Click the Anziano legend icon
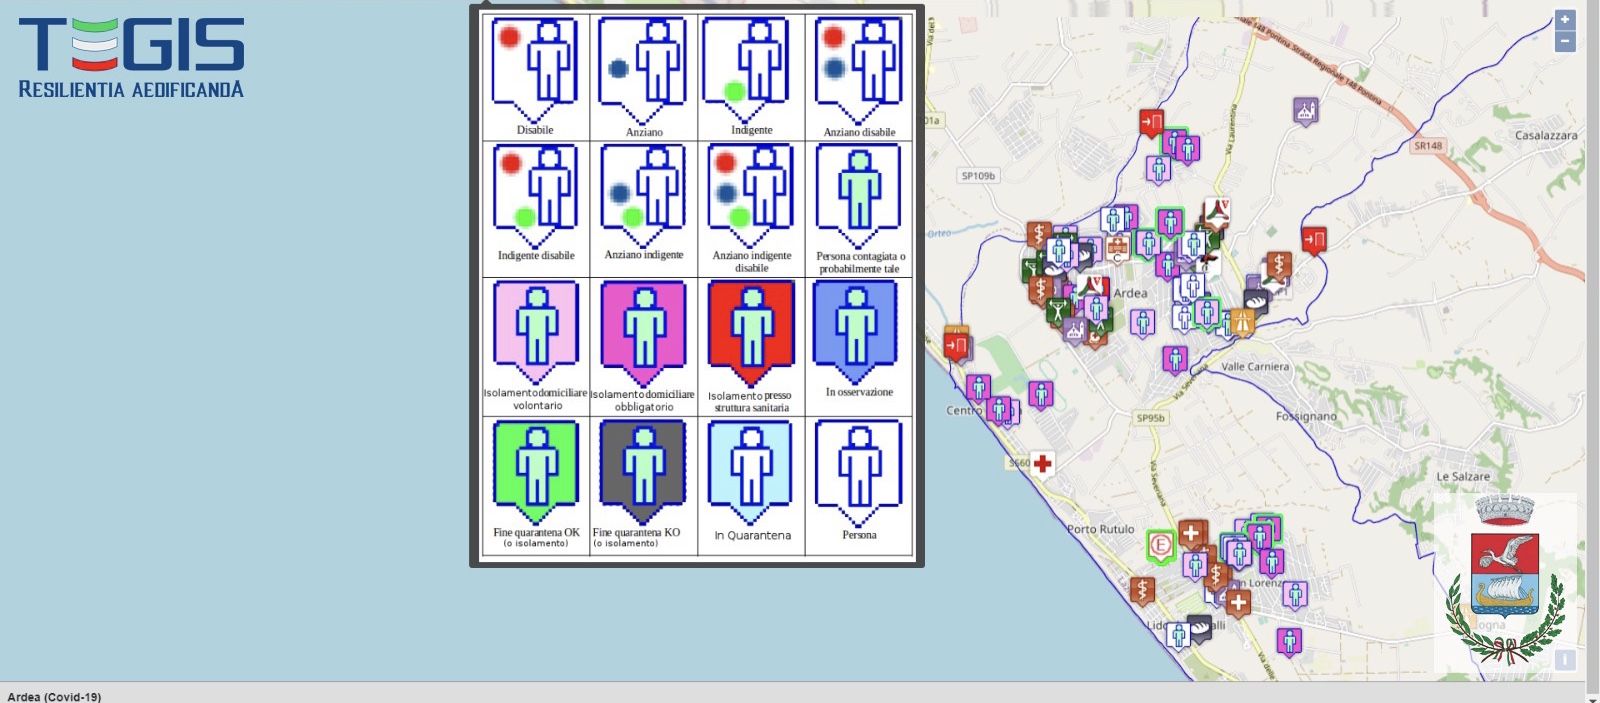 point(643,68)
